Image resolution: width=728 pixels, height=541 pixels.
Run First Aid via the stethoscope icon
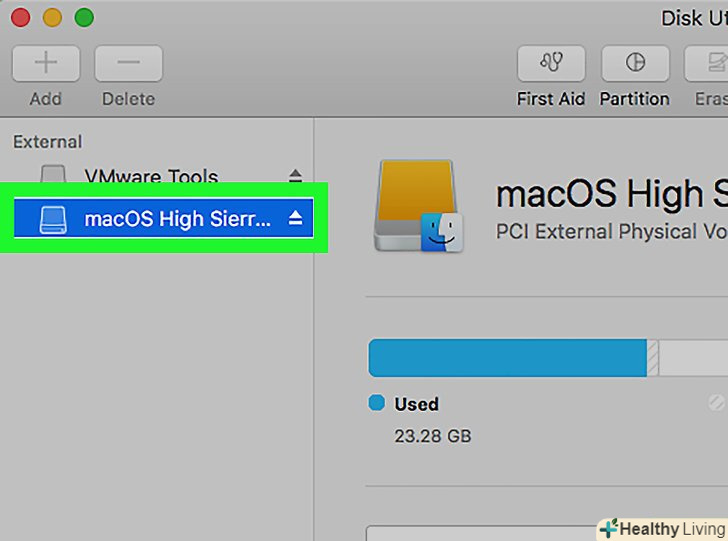(551, 64)
